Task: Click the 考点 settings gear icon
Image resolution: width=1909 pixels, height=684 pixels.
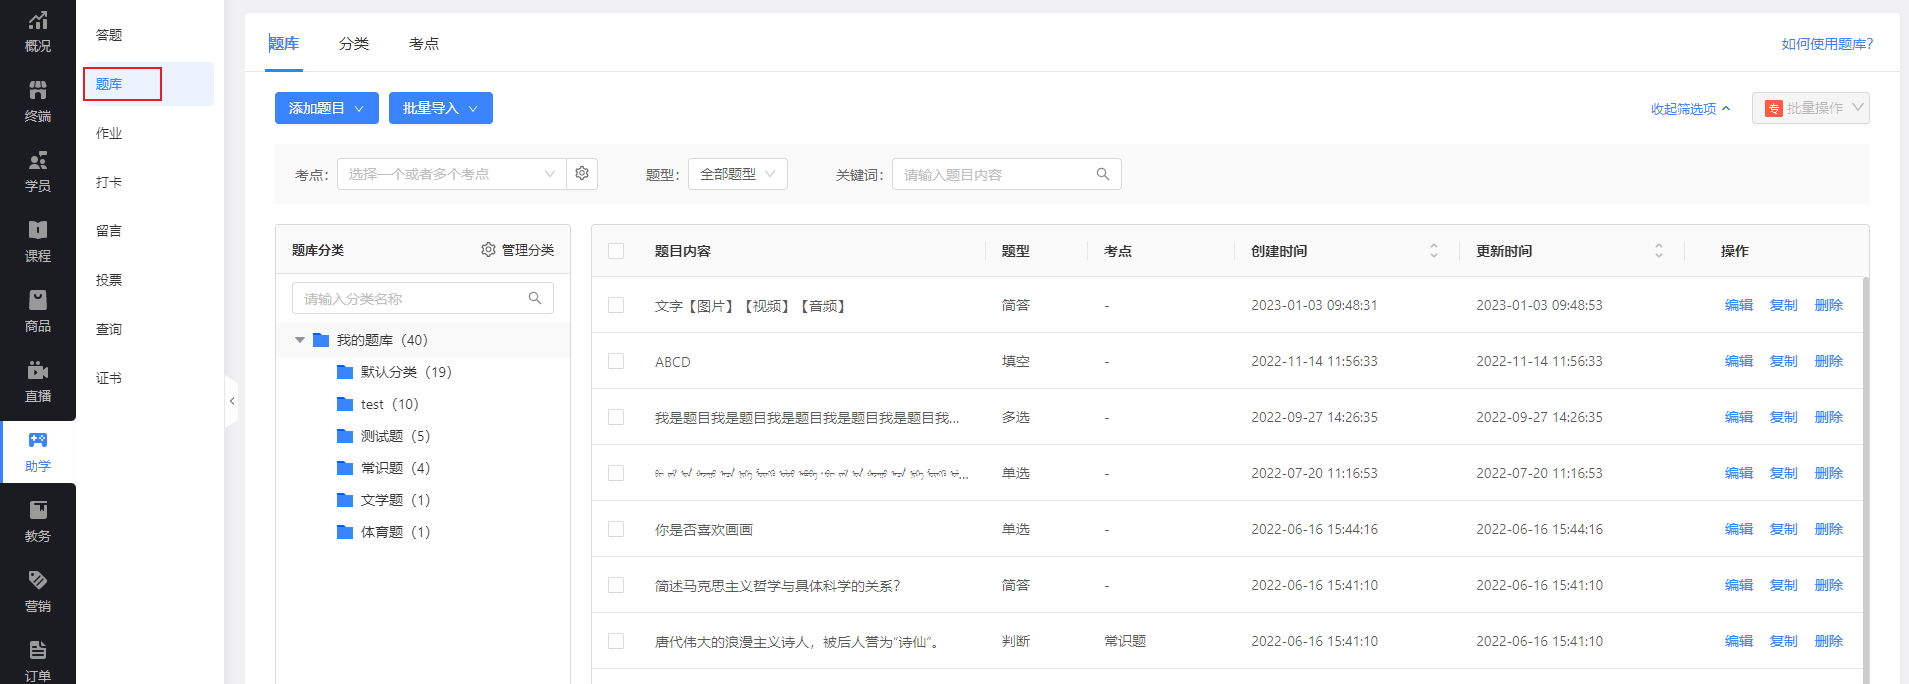Action: (582, 174)
